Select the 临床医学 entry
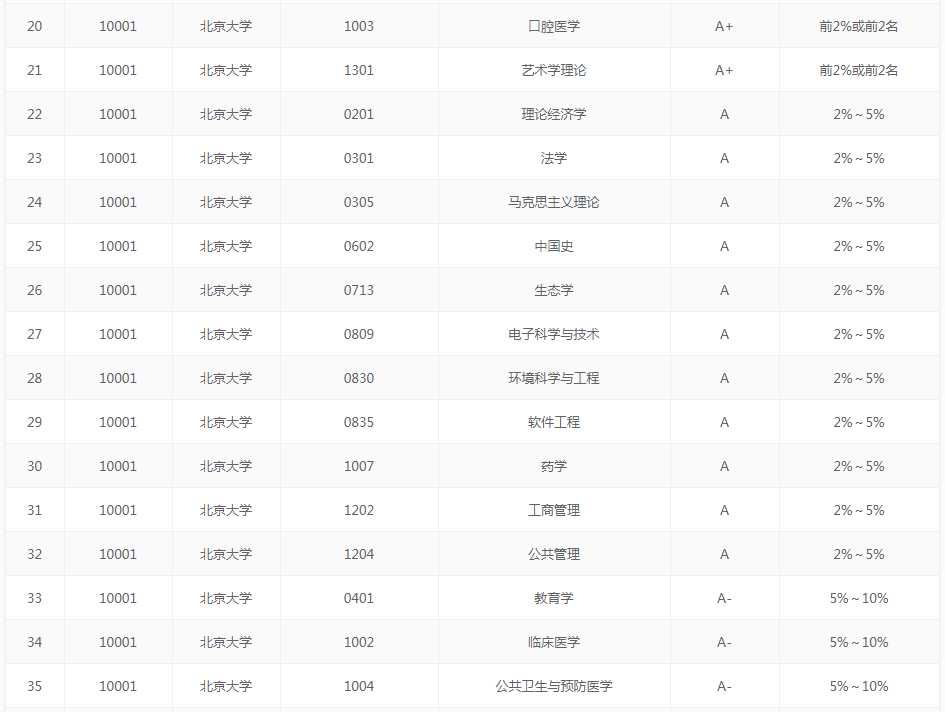The width and height of the screenshot is (945, 712). click(554, 642)
